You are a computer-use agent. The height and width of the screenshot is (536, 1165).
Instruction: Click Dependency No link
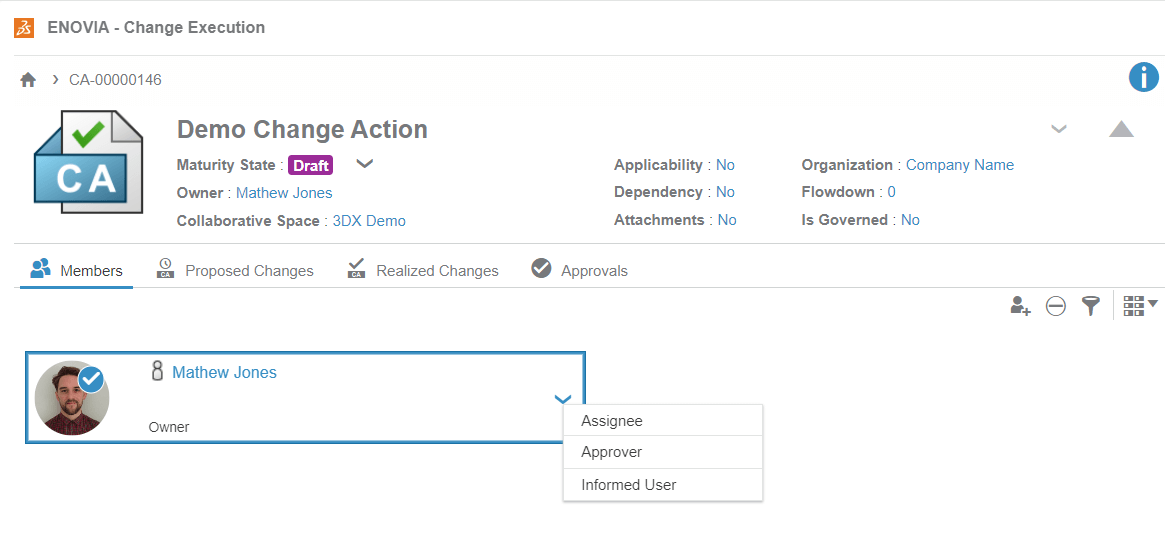[x=725, y=192]
